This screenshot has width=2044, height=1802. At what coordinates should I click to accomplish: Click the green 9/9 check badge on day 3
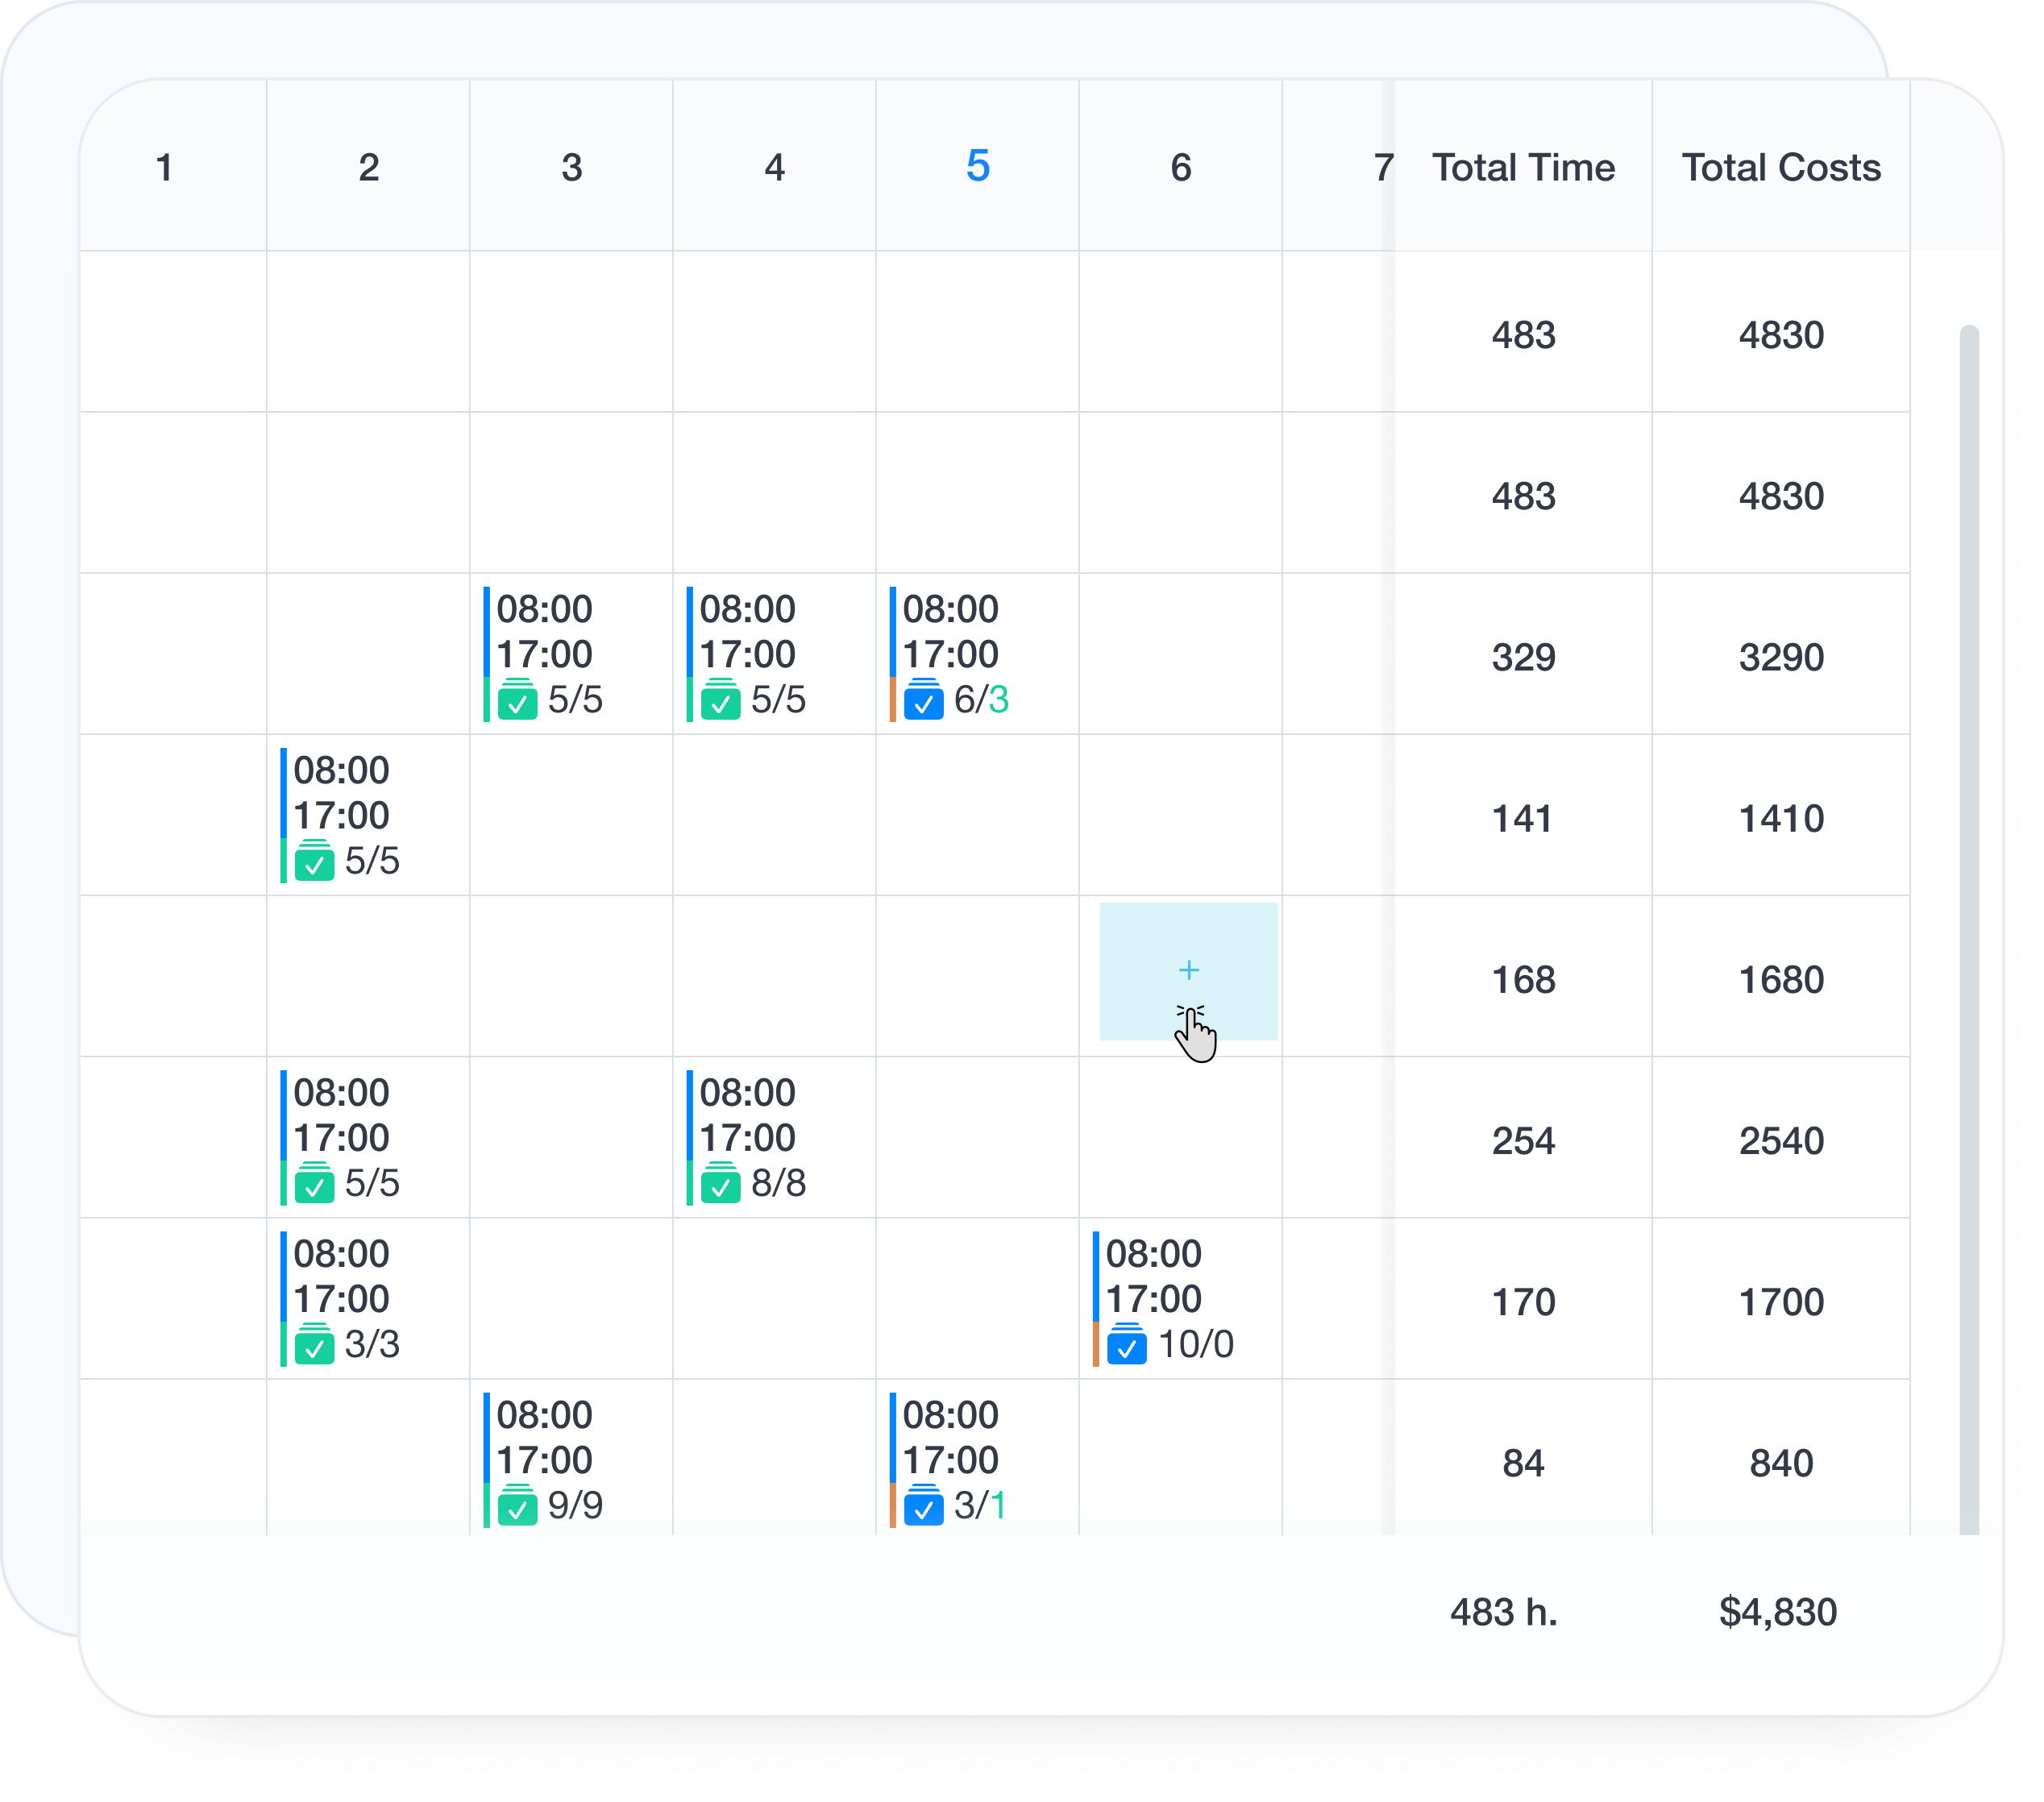[x=518, y=1507]
